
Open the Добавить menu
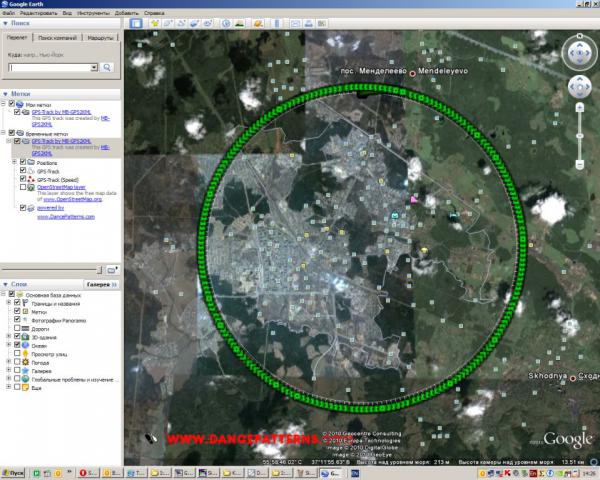127,13
